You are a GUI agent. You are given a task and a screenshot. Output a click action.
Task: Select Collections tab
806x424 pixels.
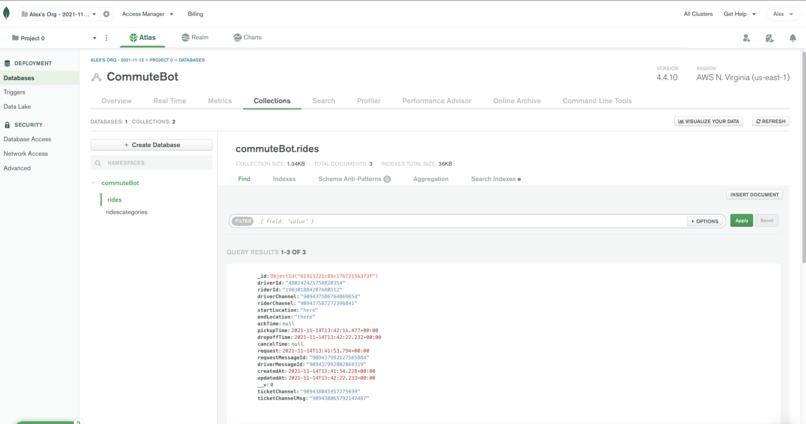pyautogui.click(x=272, y=101)
